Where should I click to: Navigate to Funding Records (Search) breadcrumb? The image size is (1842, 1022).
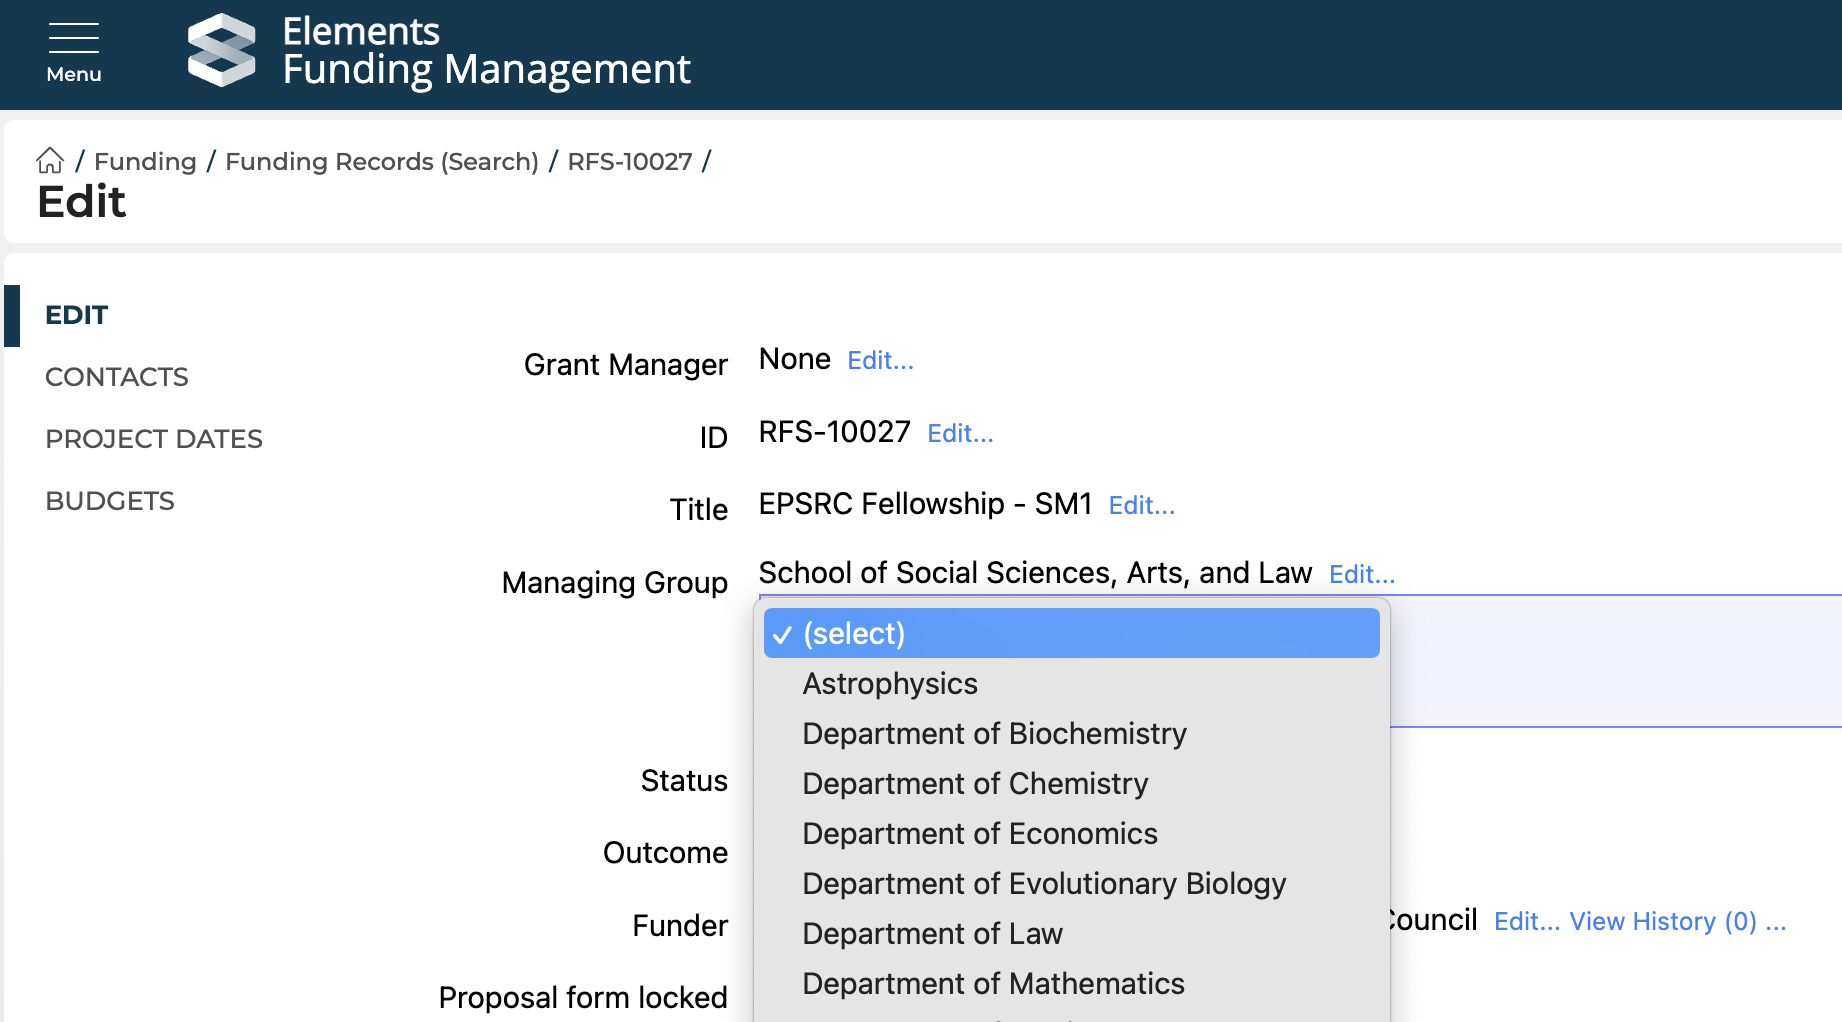tap(381, 161)
